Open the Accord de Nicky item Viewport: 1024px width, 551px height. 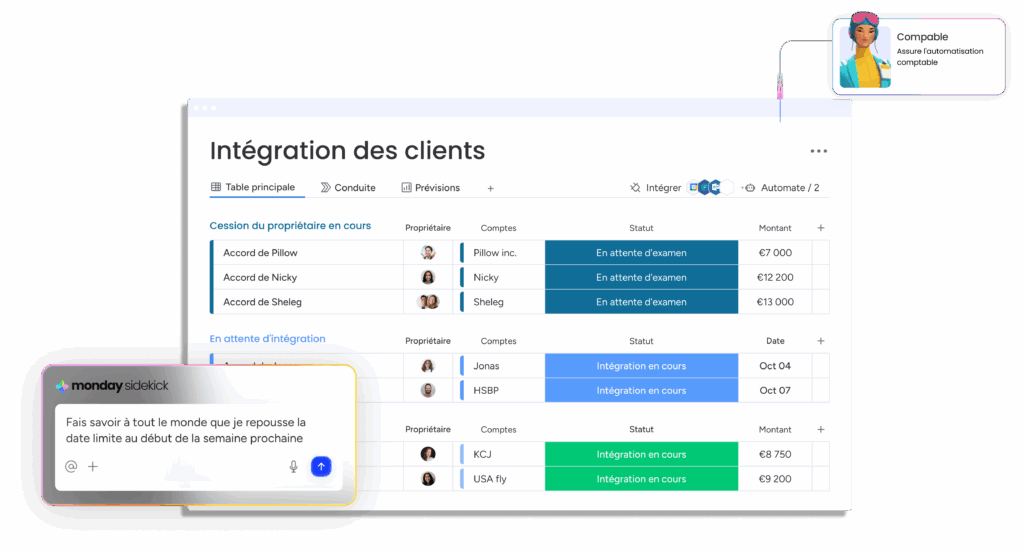pos(260,277)
